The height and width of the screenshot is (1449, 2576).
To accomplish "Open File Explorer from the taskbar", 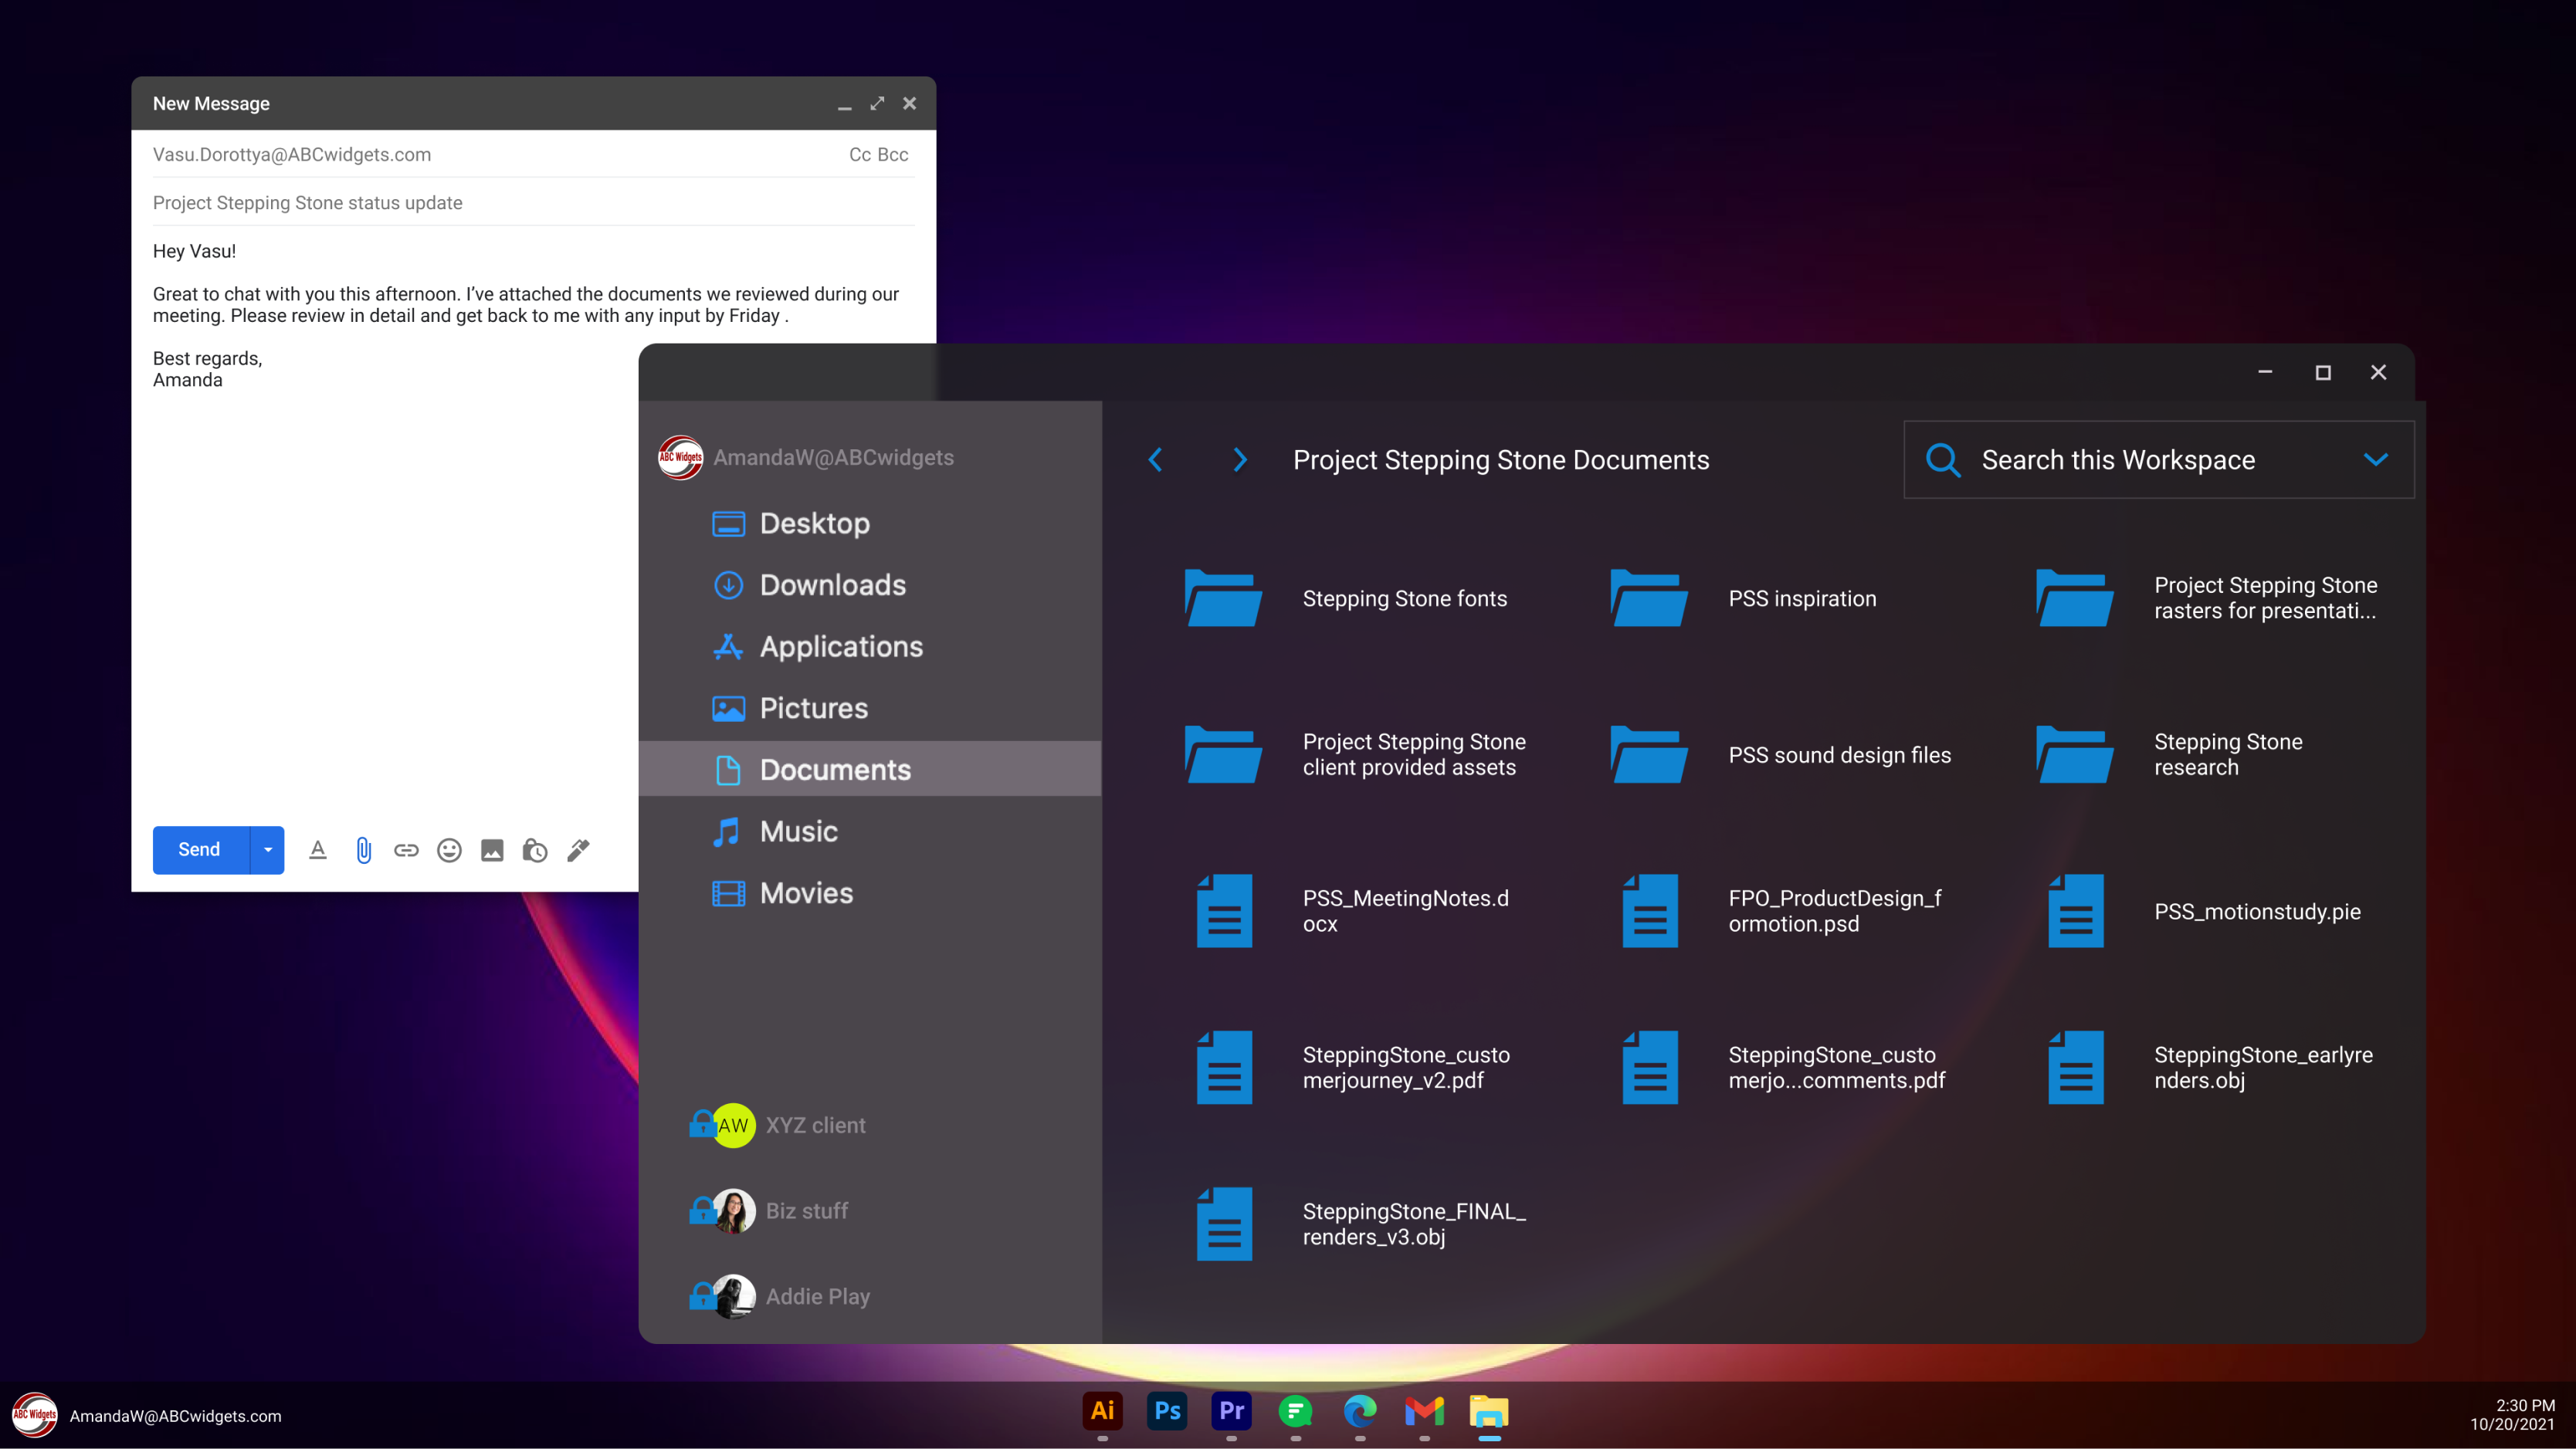I will 1489,1411.
